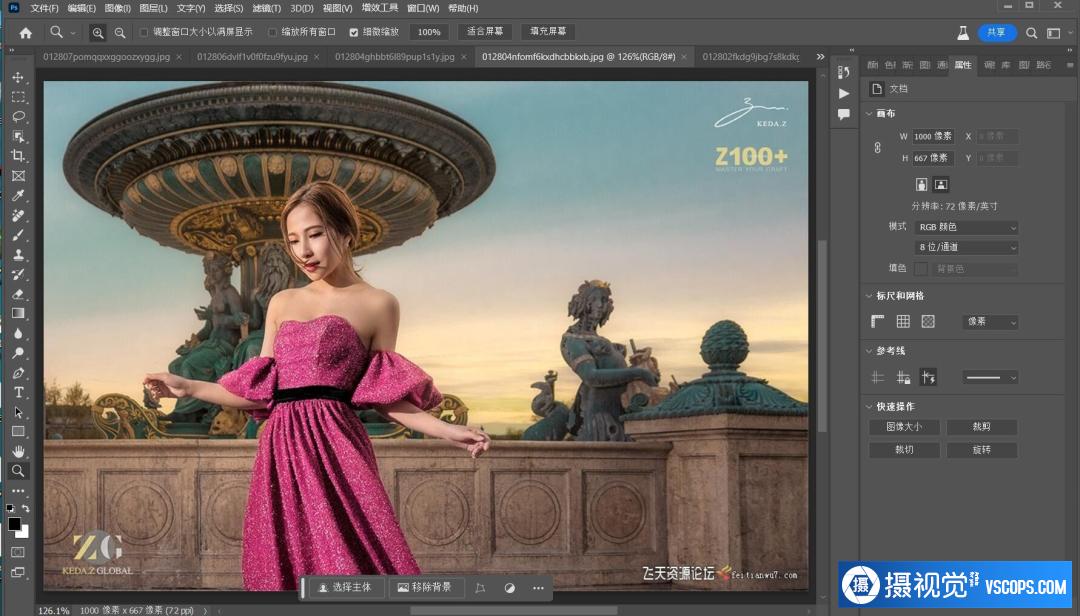This screenshot has width=1080, height=616.
Task: Toggle the width-height link constraint
Action: pyautogui.click(x=878, y=147)
